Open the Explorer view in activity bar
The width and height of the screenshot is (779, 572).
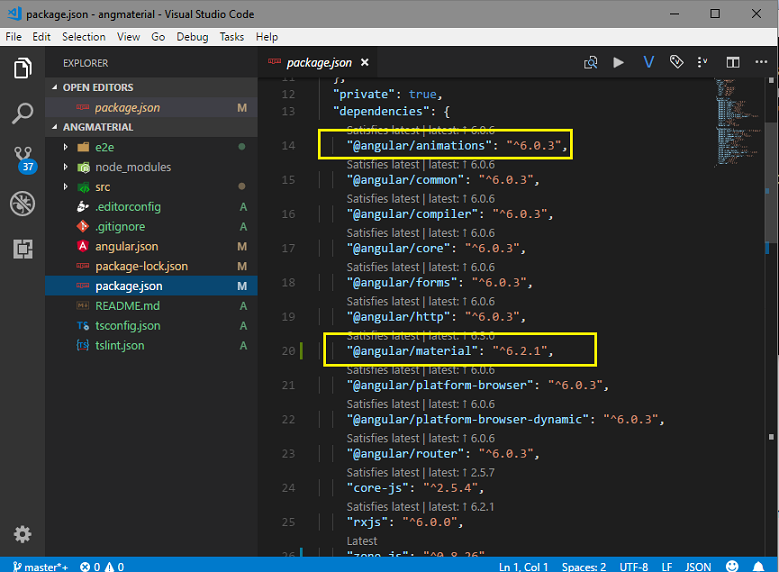(22, 68)
